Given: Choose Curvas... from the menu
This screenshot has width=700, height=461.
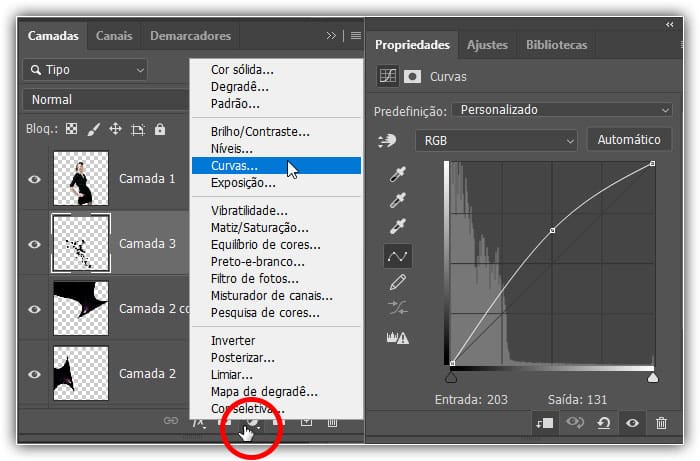Looking at the screenshot, I should tap(276, 166).
